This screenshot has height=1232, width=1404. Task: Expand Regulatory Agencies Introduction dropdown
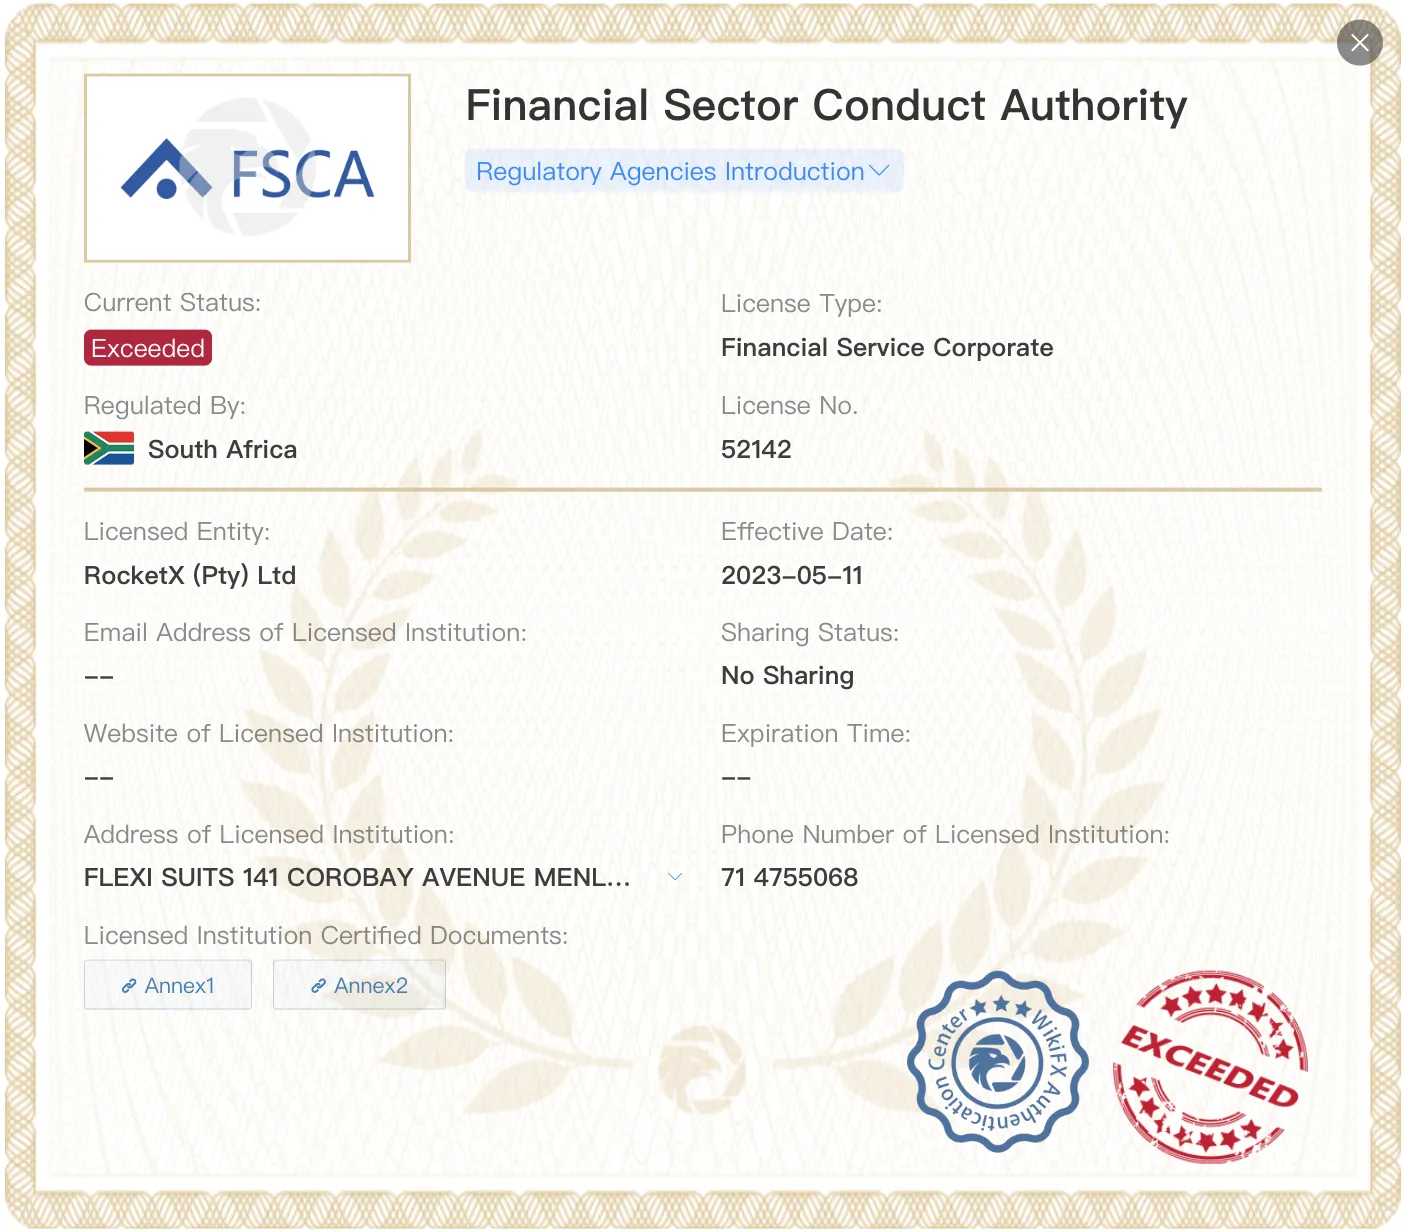pyautogui.click(x=684, y=171)
